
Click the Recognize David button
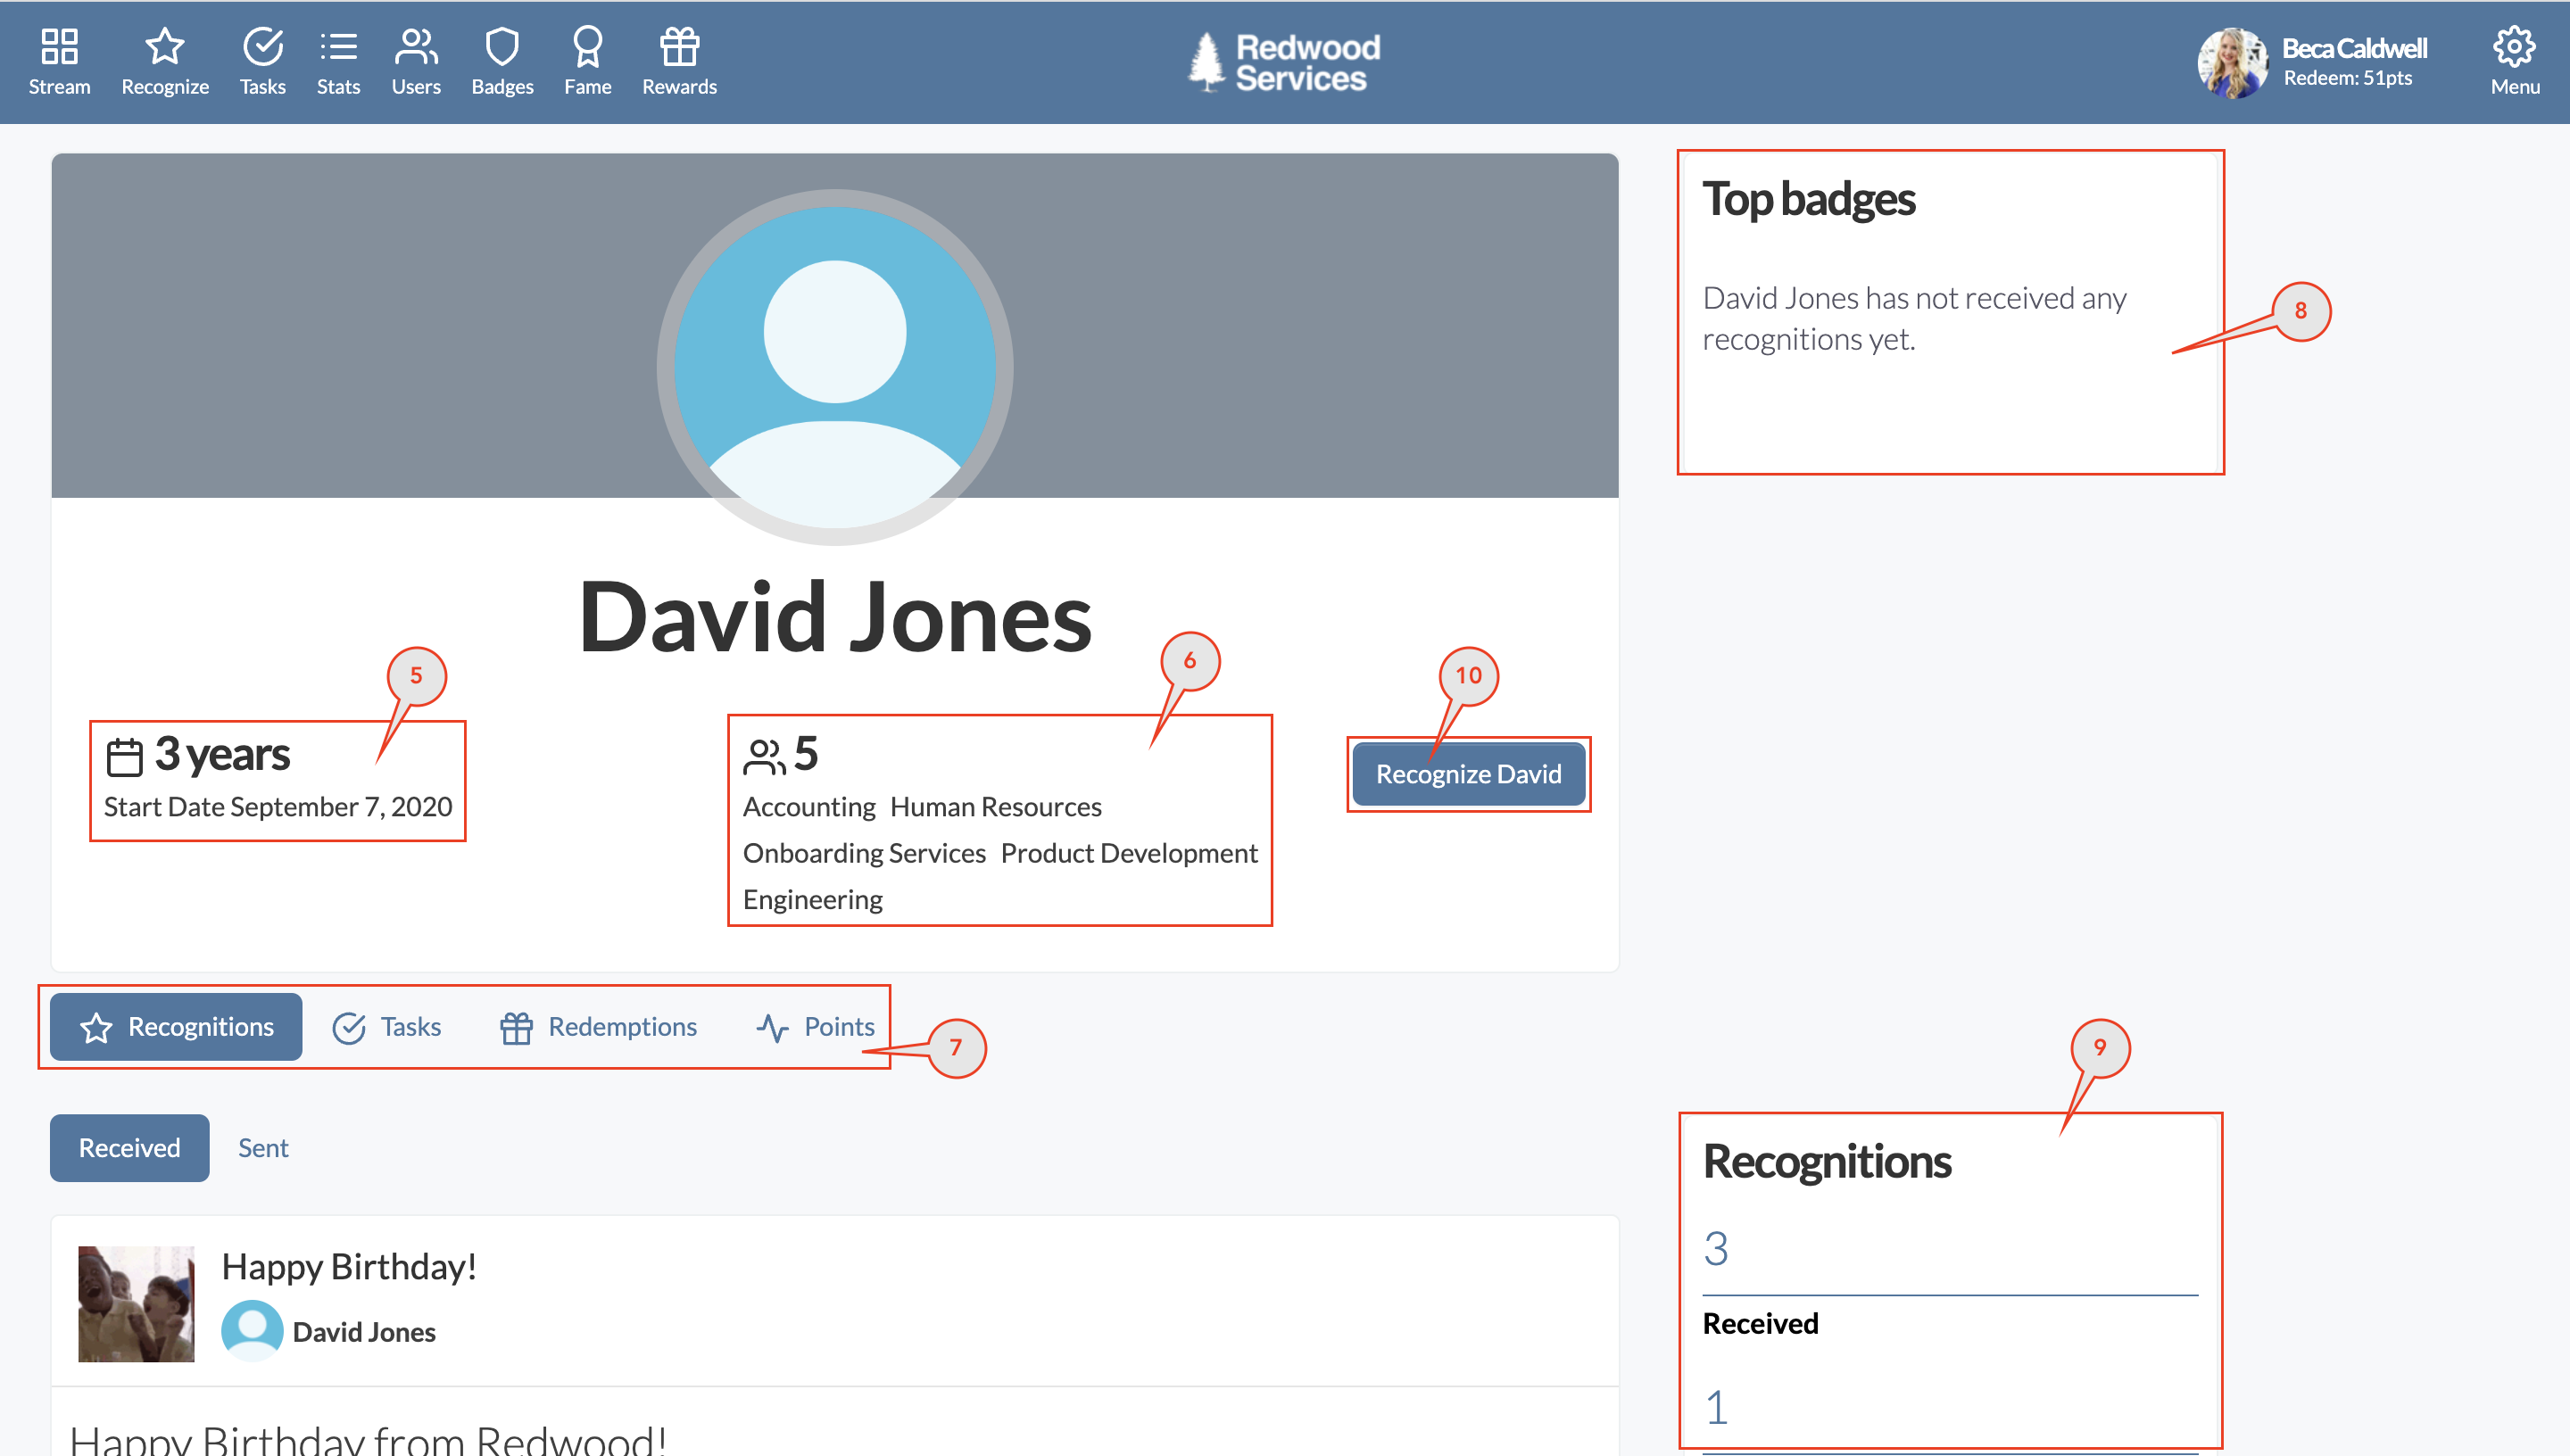(1468, 774)
